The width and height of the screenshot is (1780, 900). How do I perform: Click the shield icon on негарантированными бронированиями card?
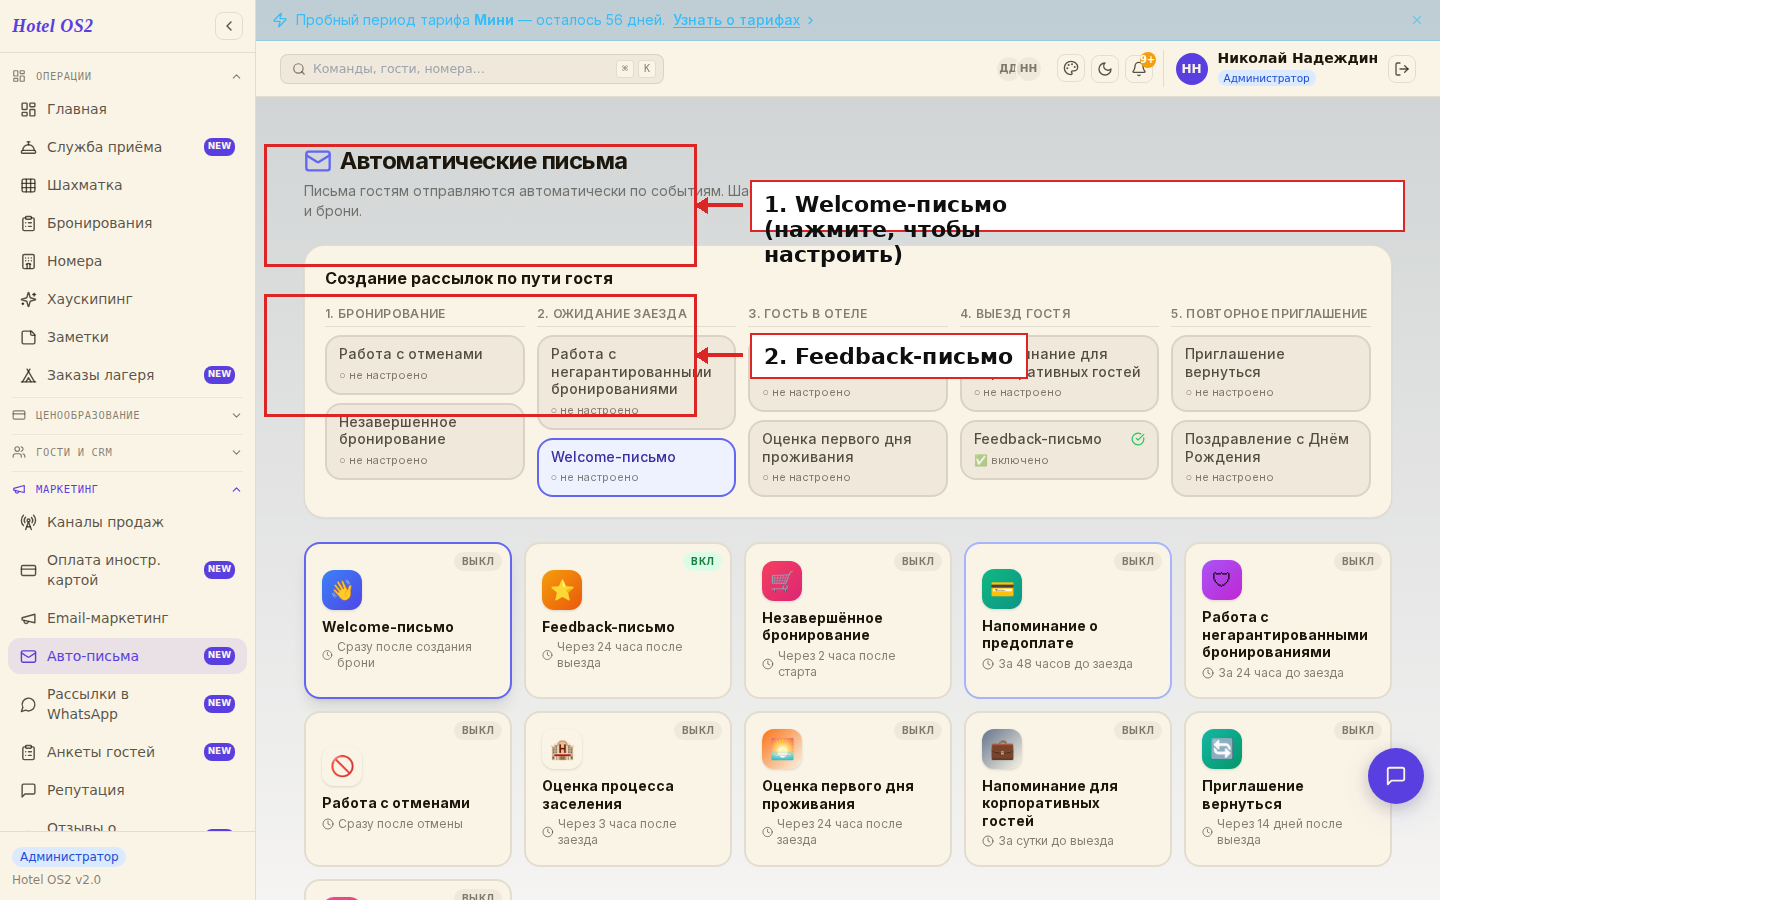coord(1222,580)
